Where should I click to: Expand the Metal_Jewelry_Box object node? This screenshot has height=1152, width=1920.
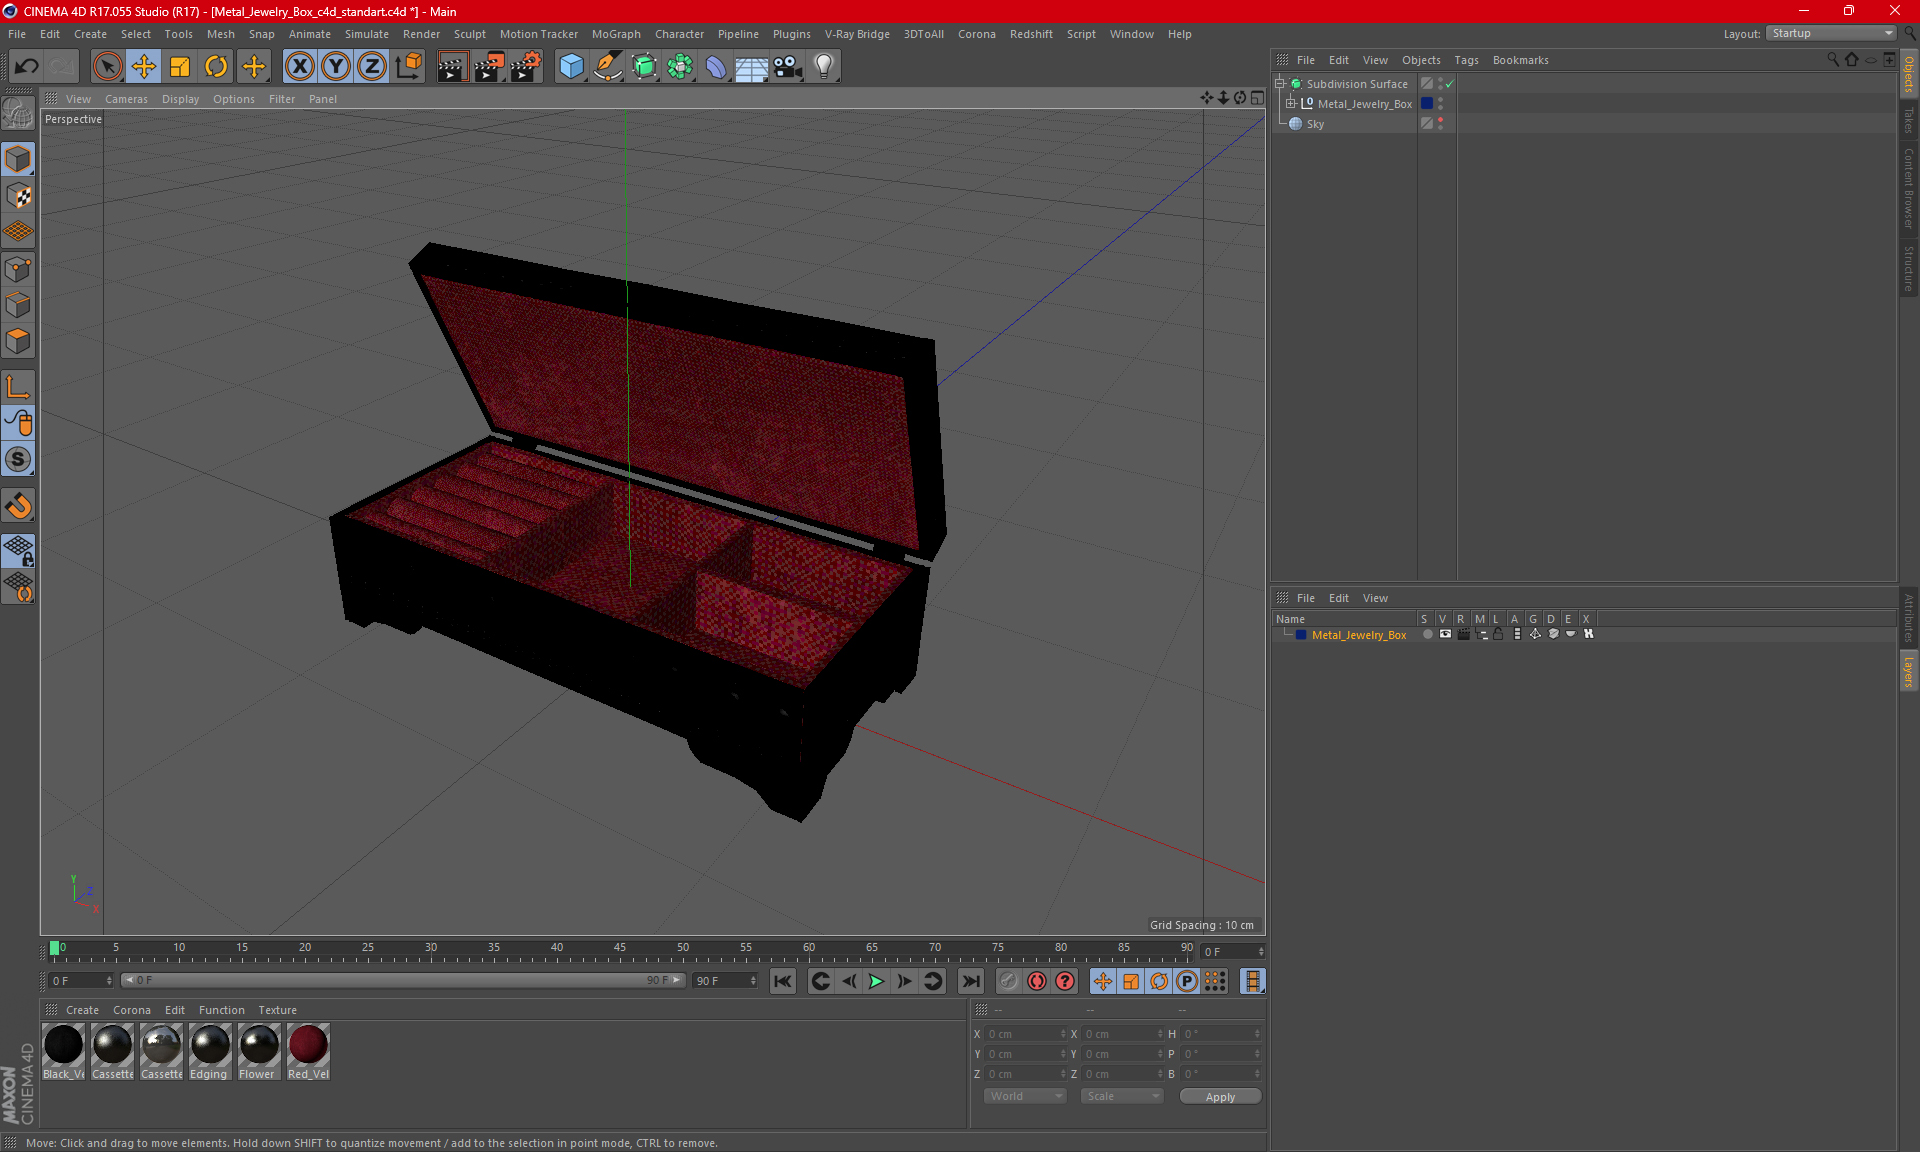(x=1291, y=103)
